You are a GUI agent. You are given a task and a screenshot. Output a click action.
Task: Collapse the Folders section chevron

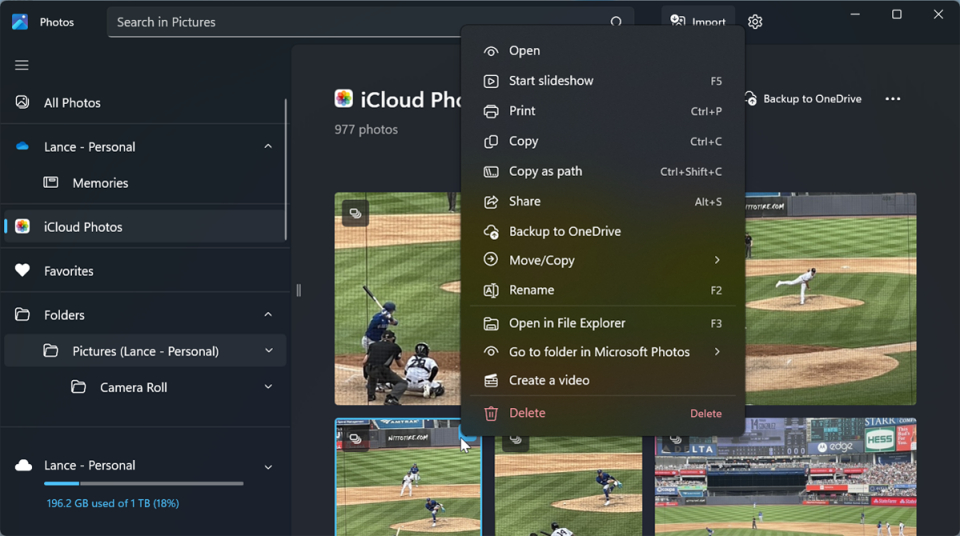(268, 315)
